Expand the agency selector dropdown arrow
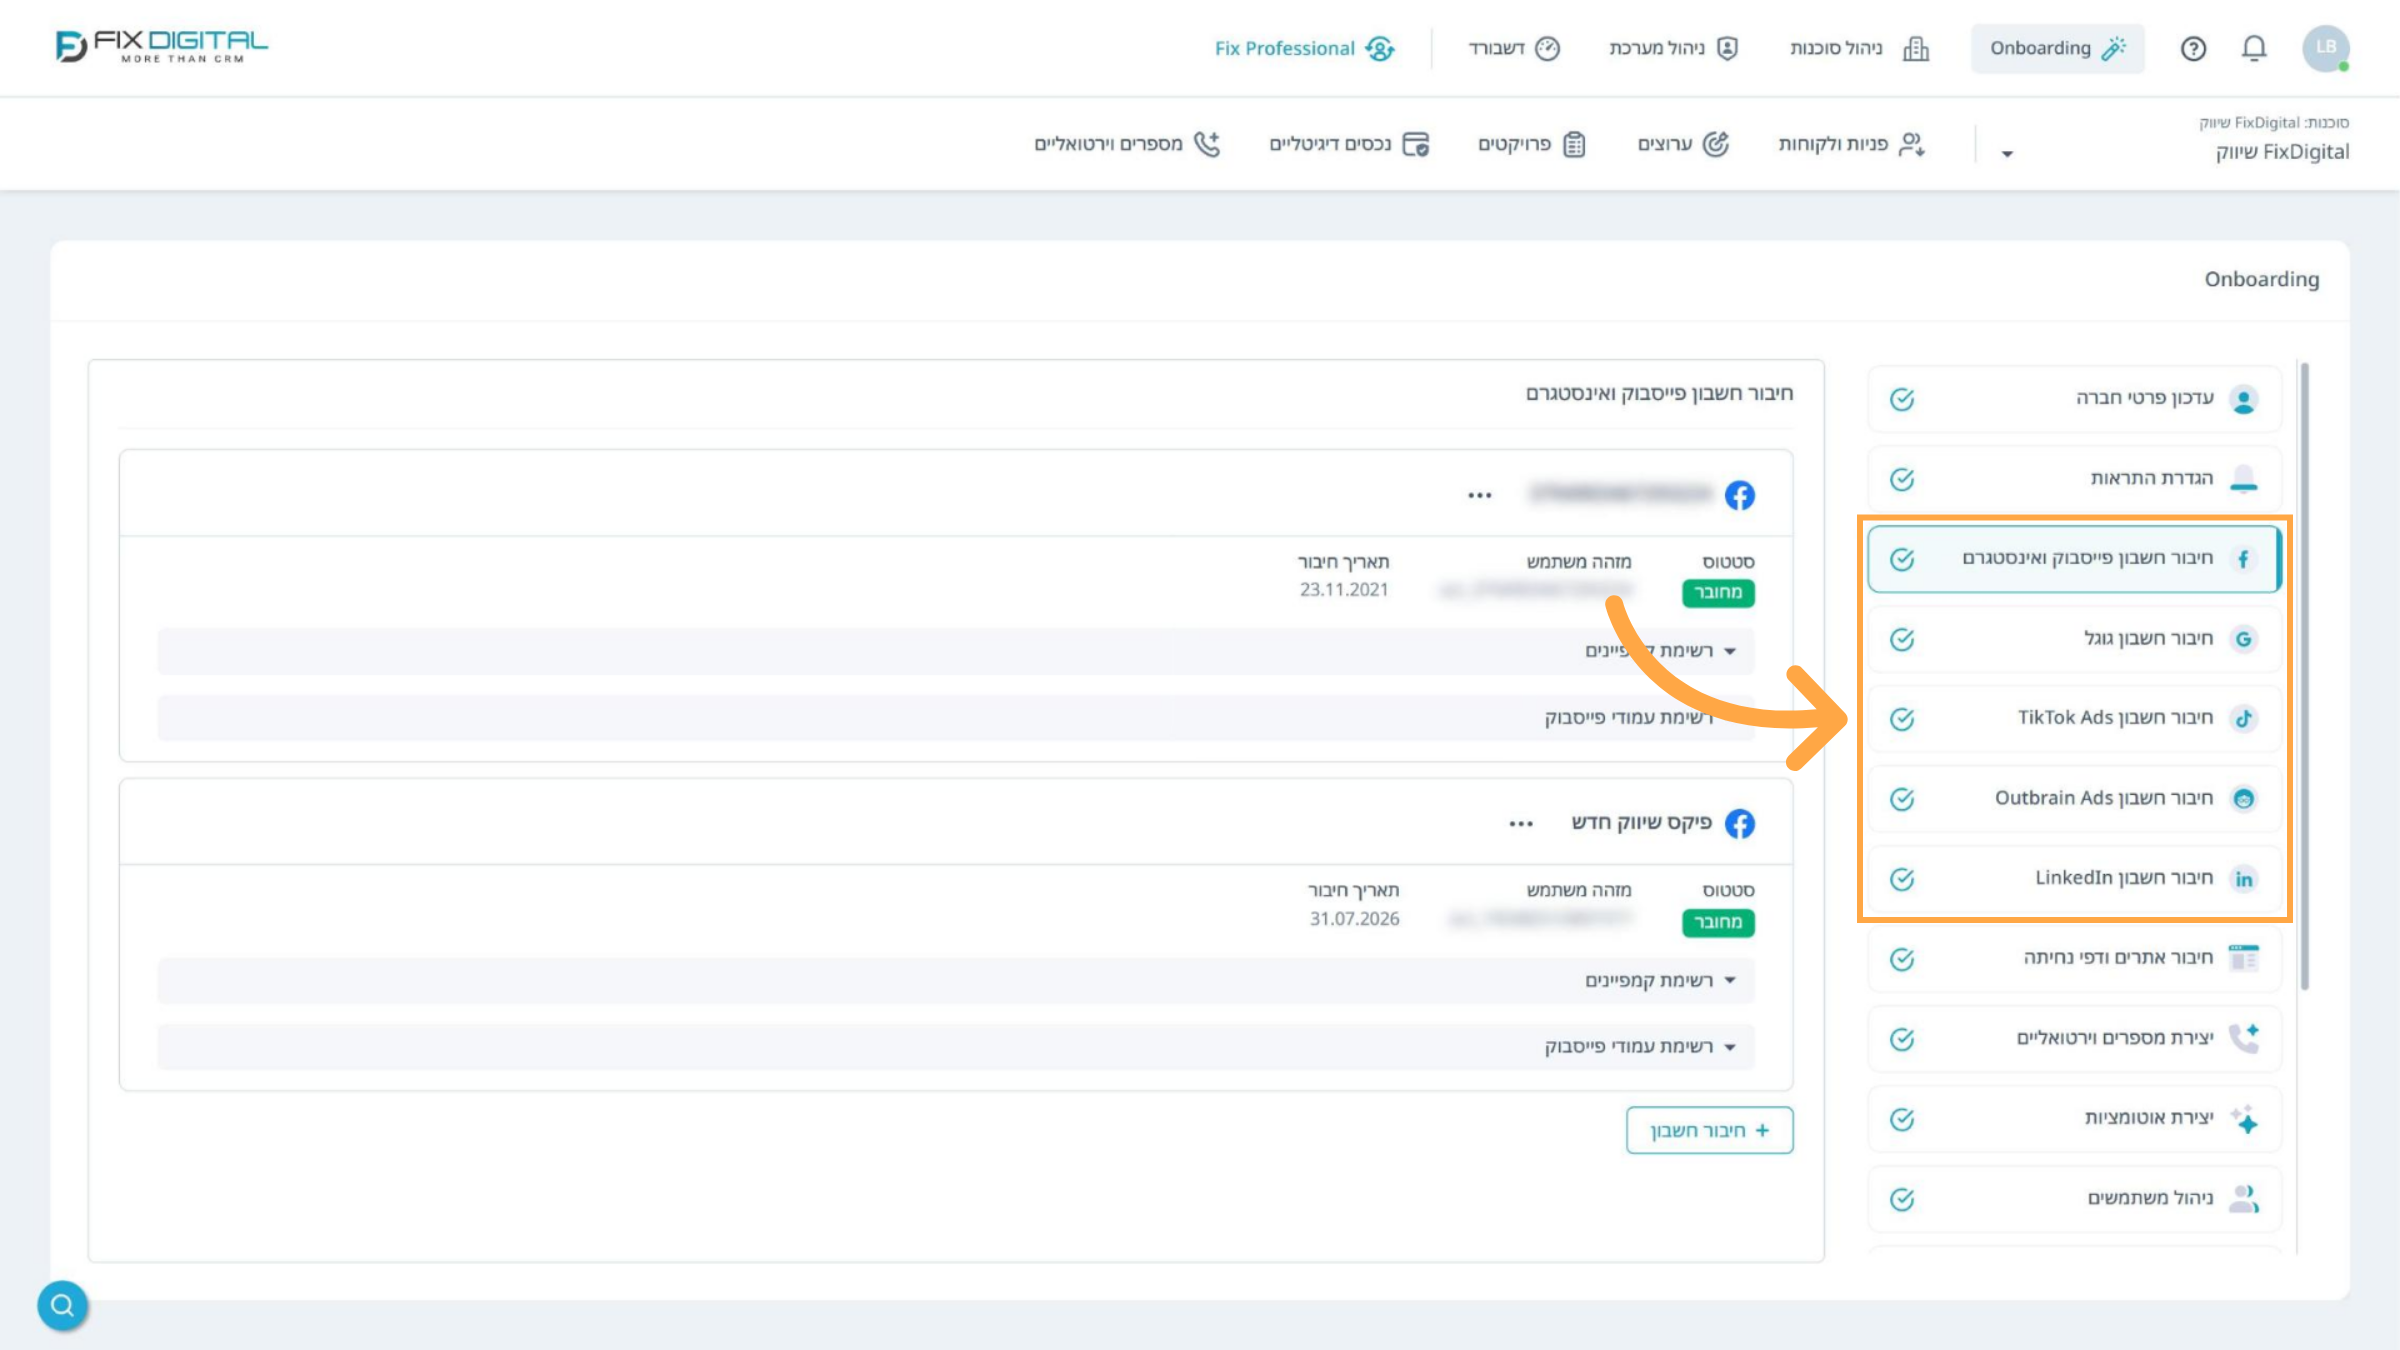Viewport: 2400px width, 1350px height. point(2007,154)
